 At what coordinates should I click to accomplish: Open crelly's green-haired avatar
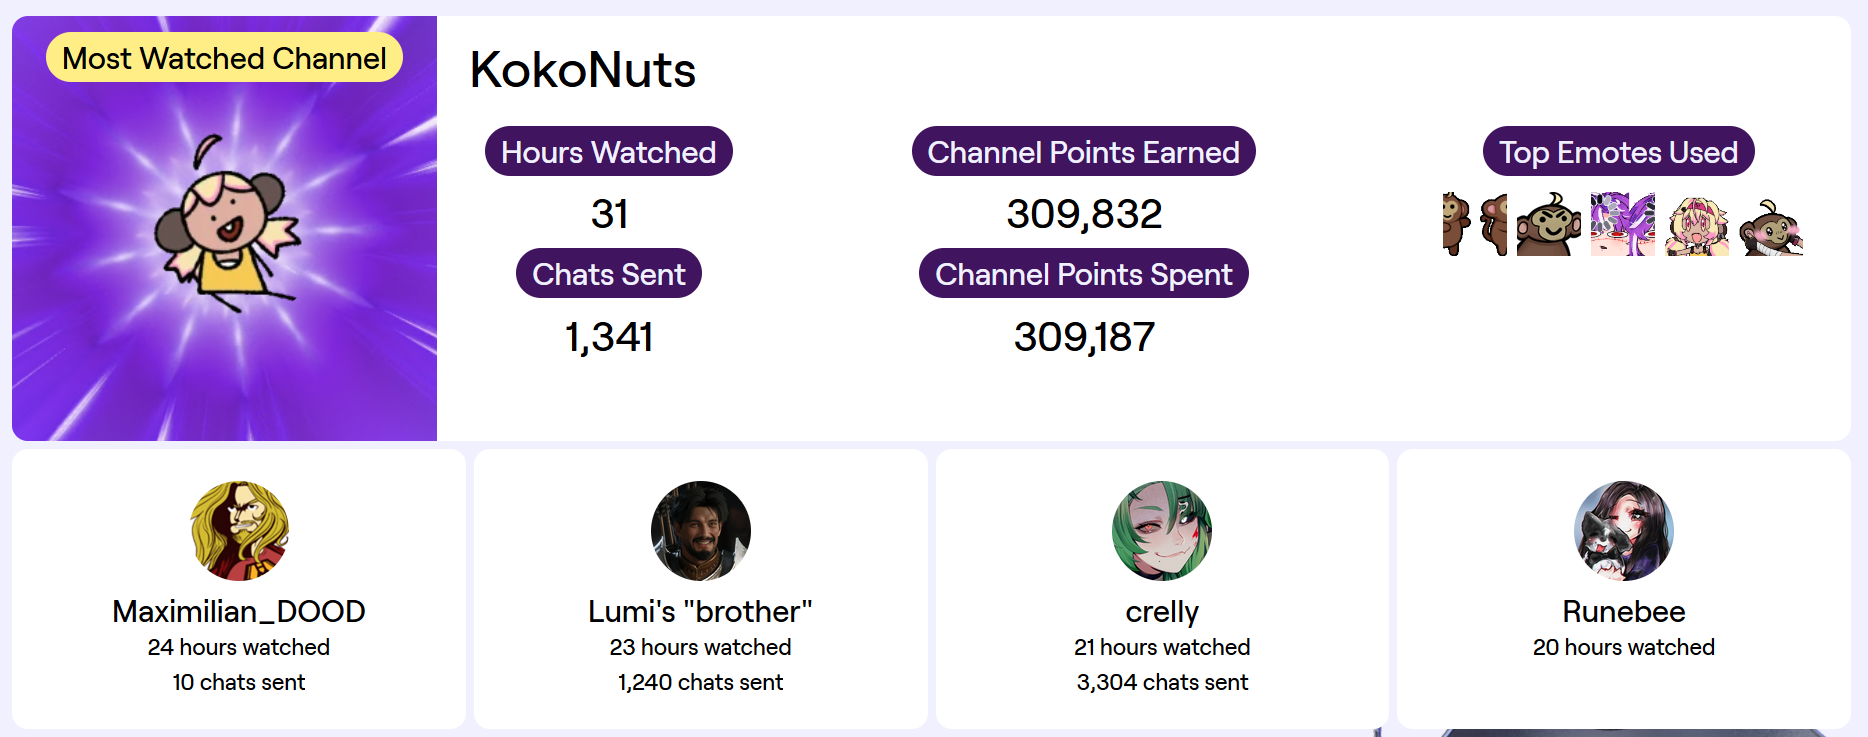point(1162,531)
